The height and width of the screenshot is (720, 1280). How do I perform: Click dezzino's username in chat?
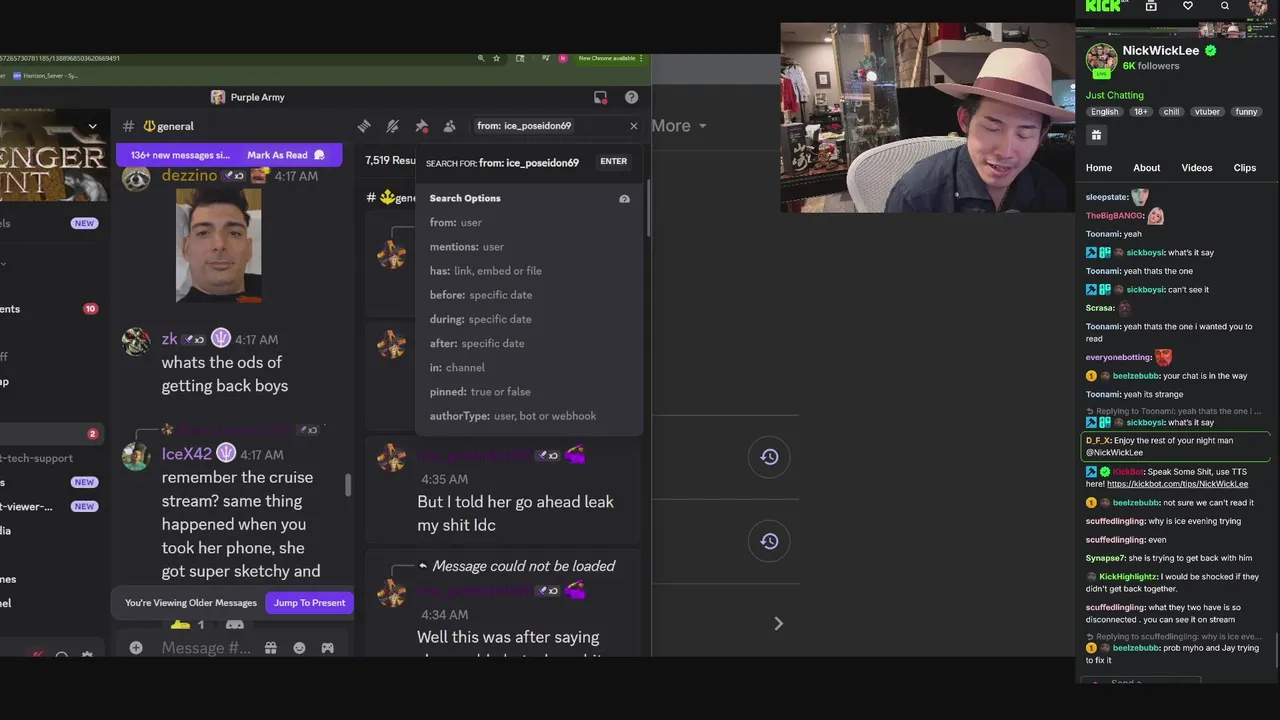tap(189, 175)
